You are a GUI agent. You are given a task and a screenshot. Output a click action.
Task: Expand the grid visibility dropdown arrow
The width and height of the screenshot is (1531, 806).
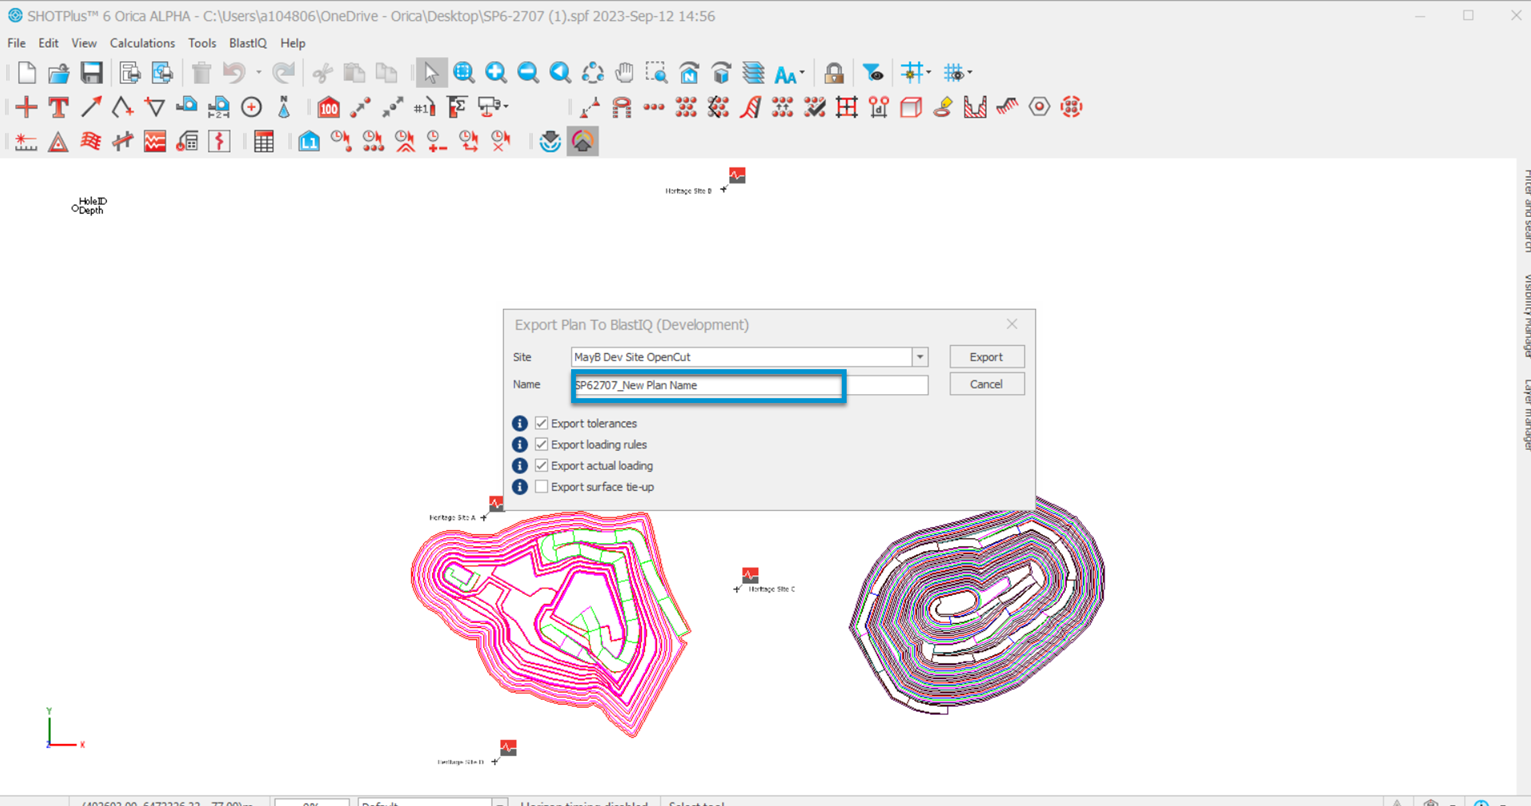[x=969, y=73]
